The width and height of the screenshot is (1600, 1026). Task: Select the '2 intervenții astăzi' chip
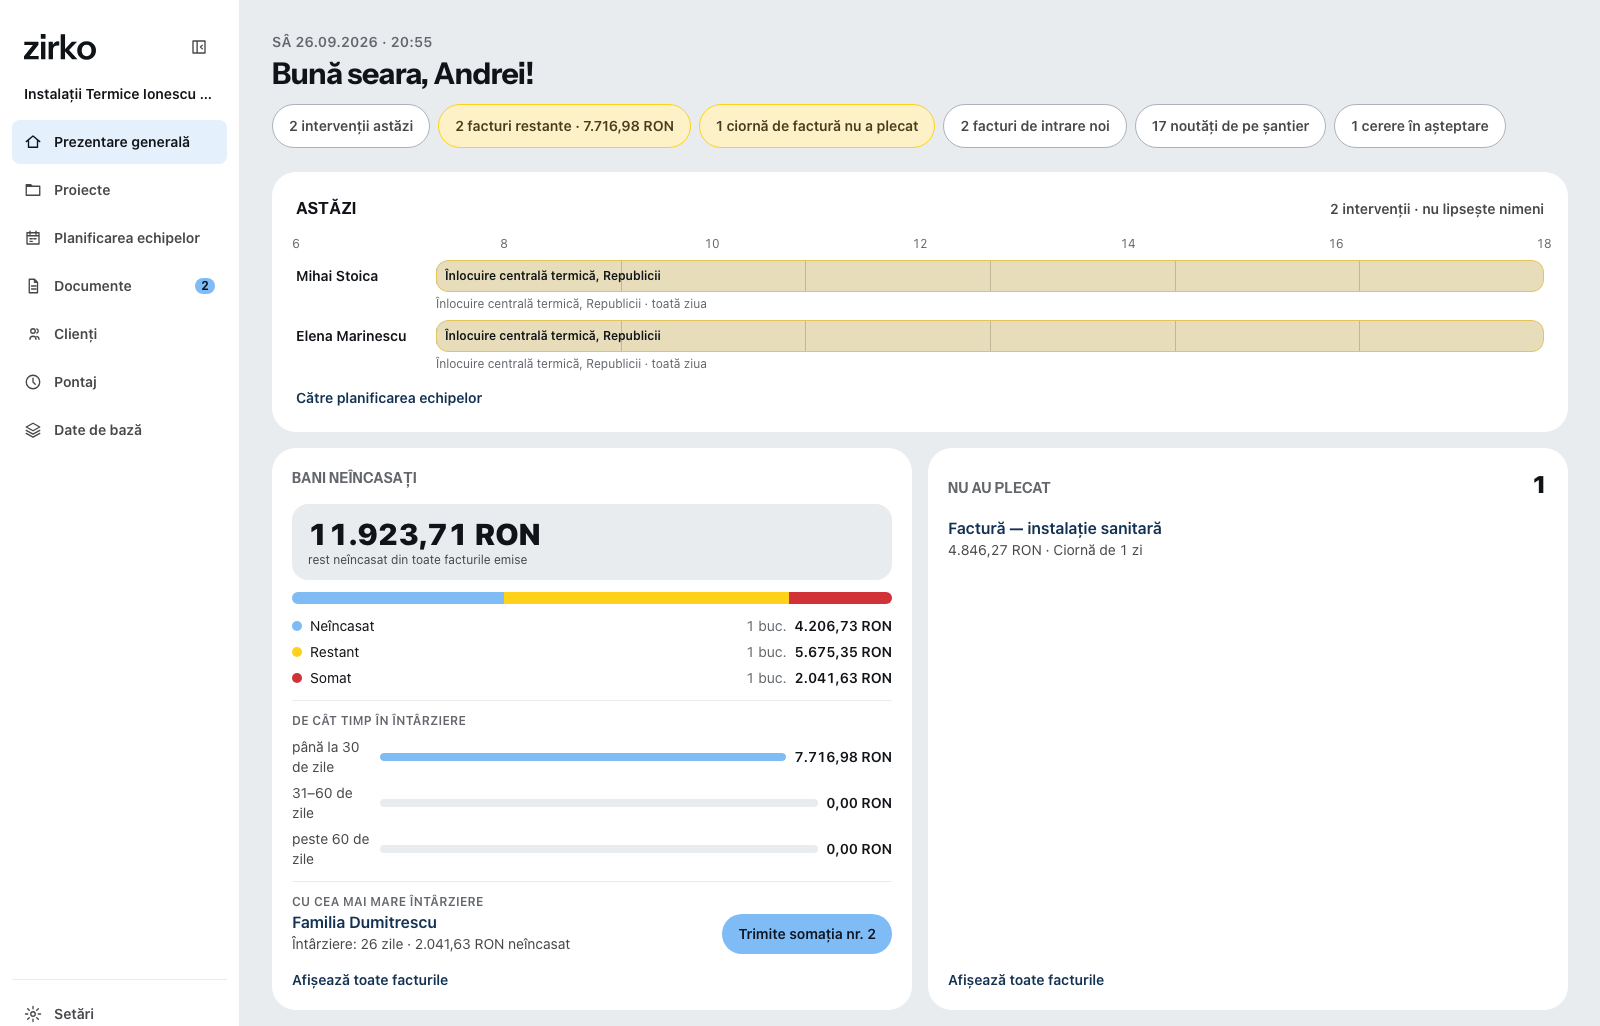351,126
